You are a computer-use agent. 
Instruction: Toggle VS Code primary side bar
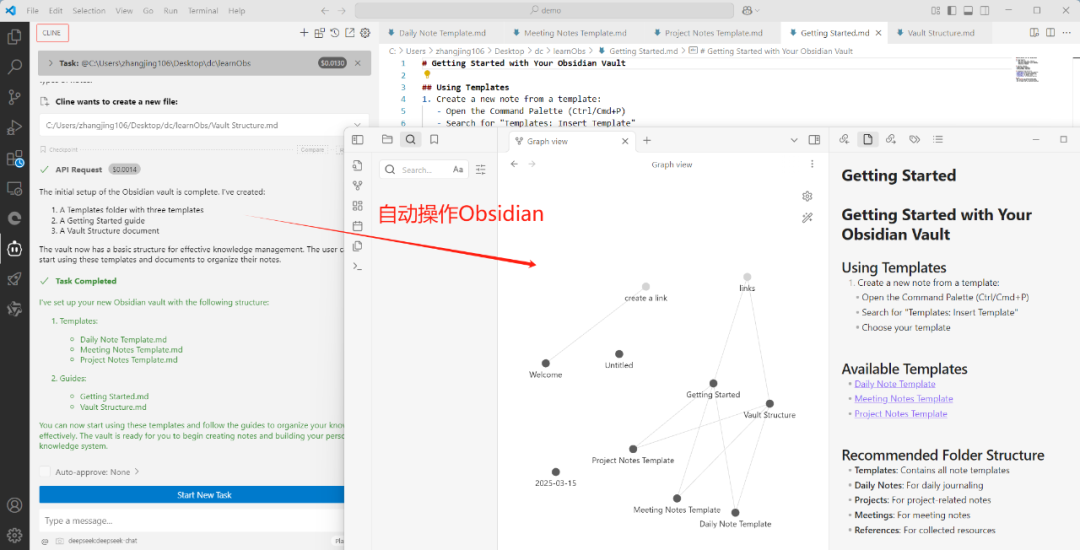952,10
